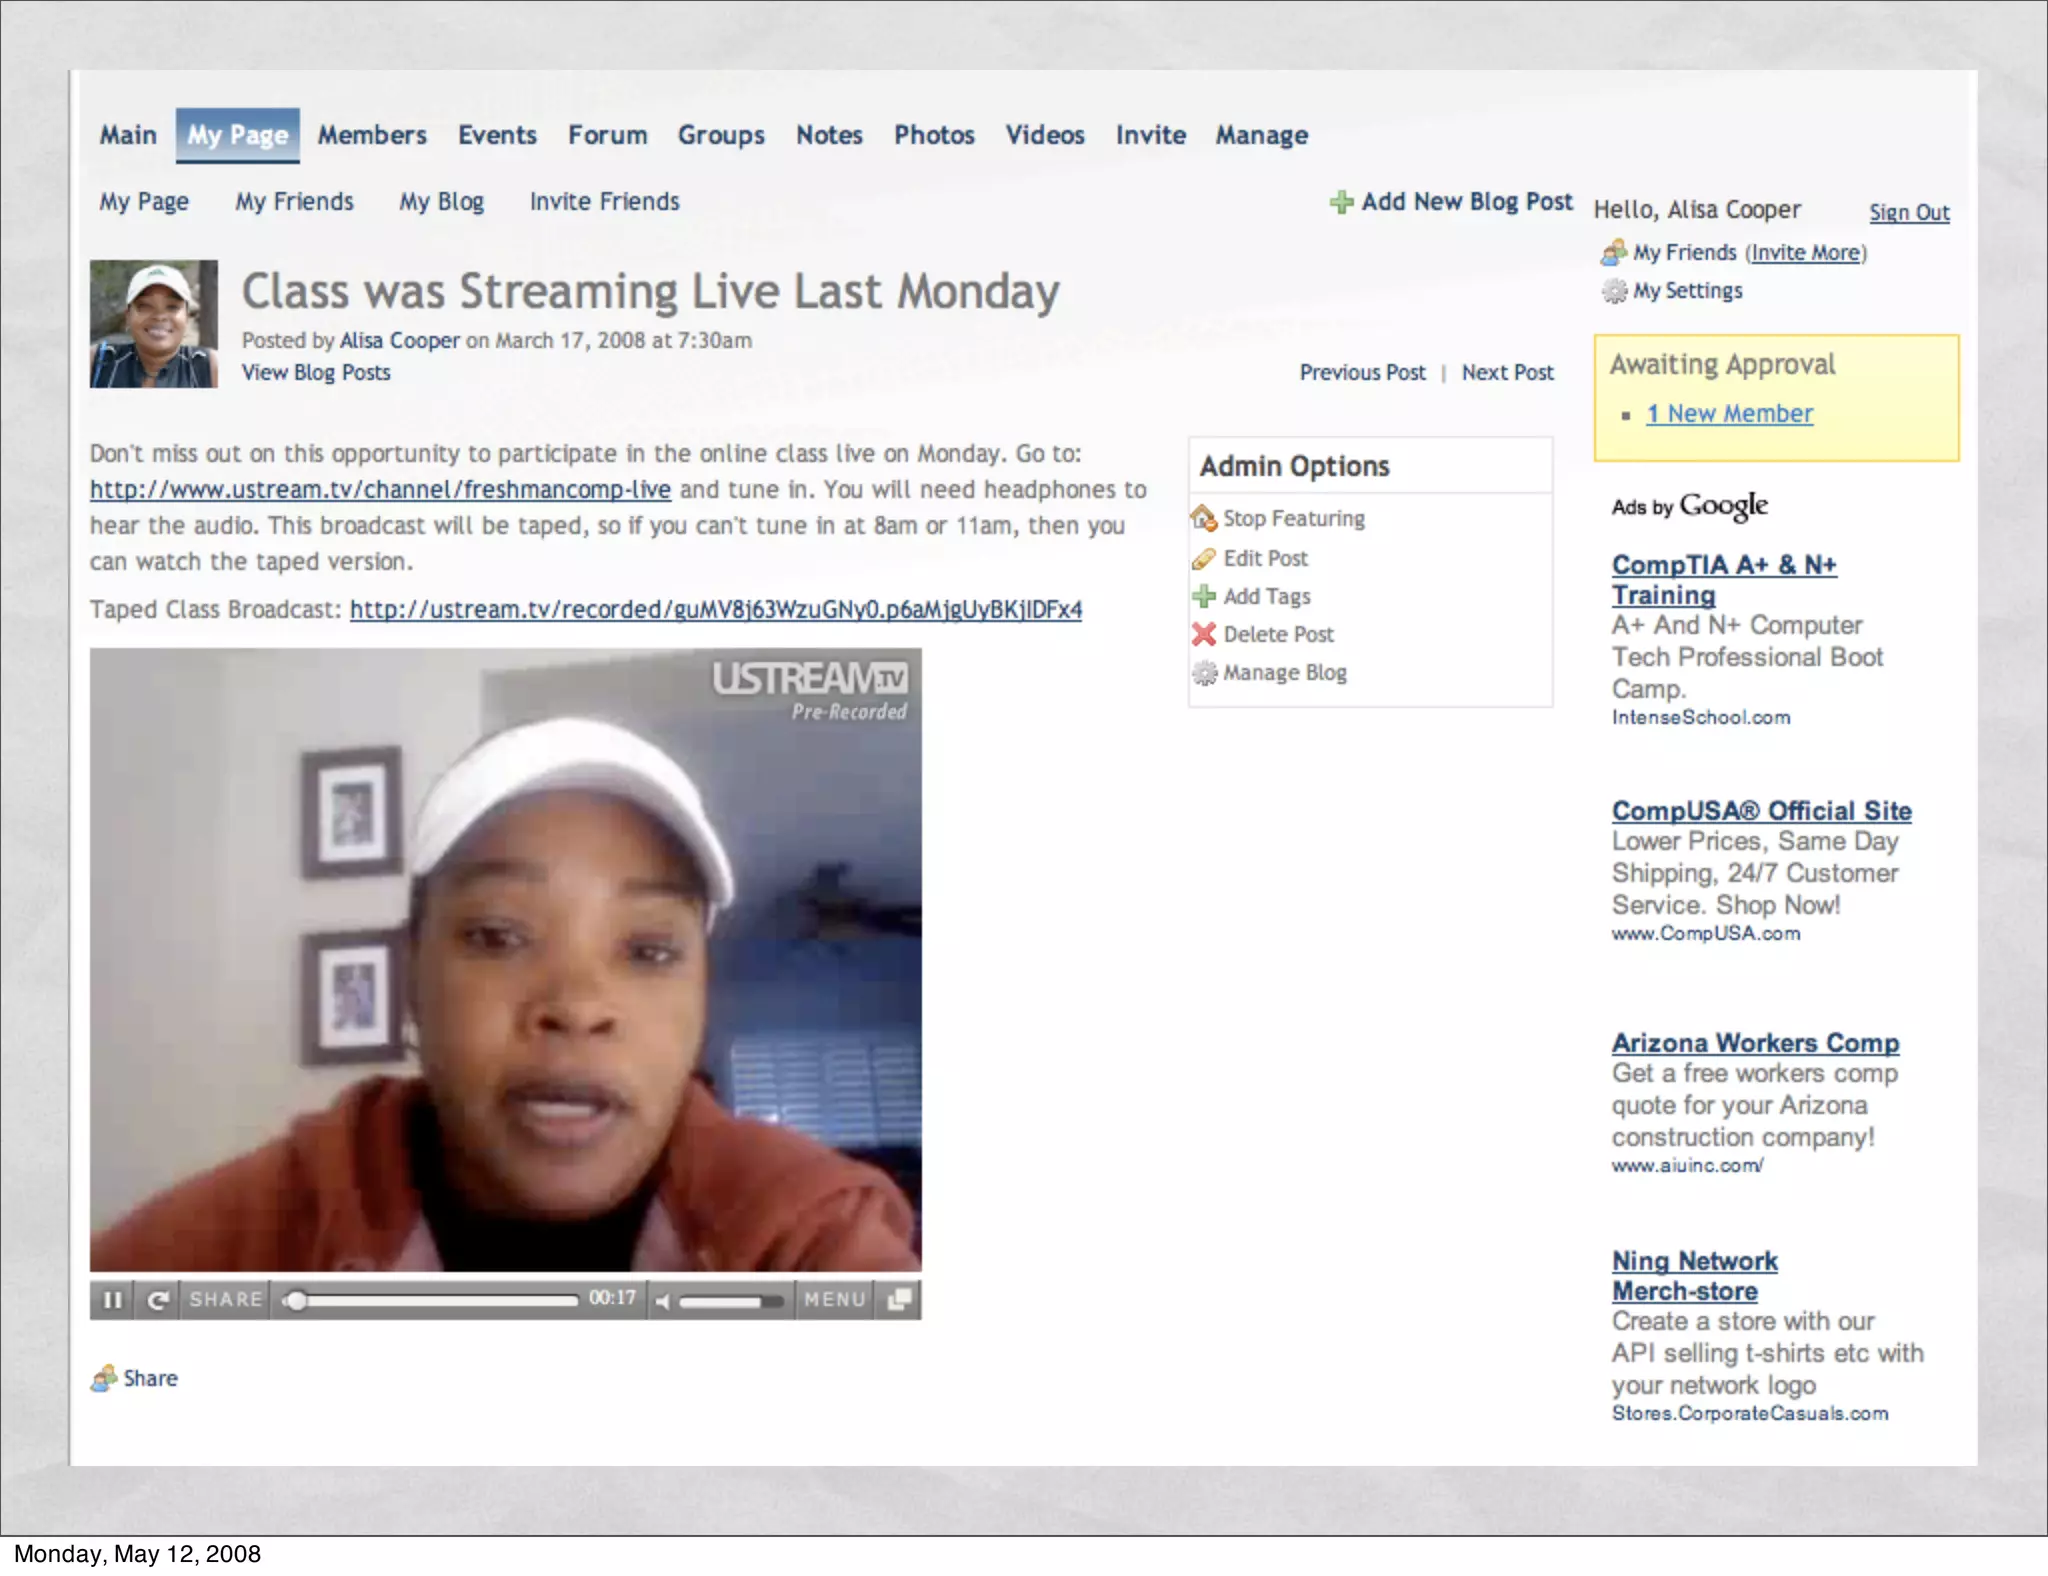The height and width of the screenshot is (1576, 2048).
Task: Switch to the Members tab
Action: coord(372,135)
